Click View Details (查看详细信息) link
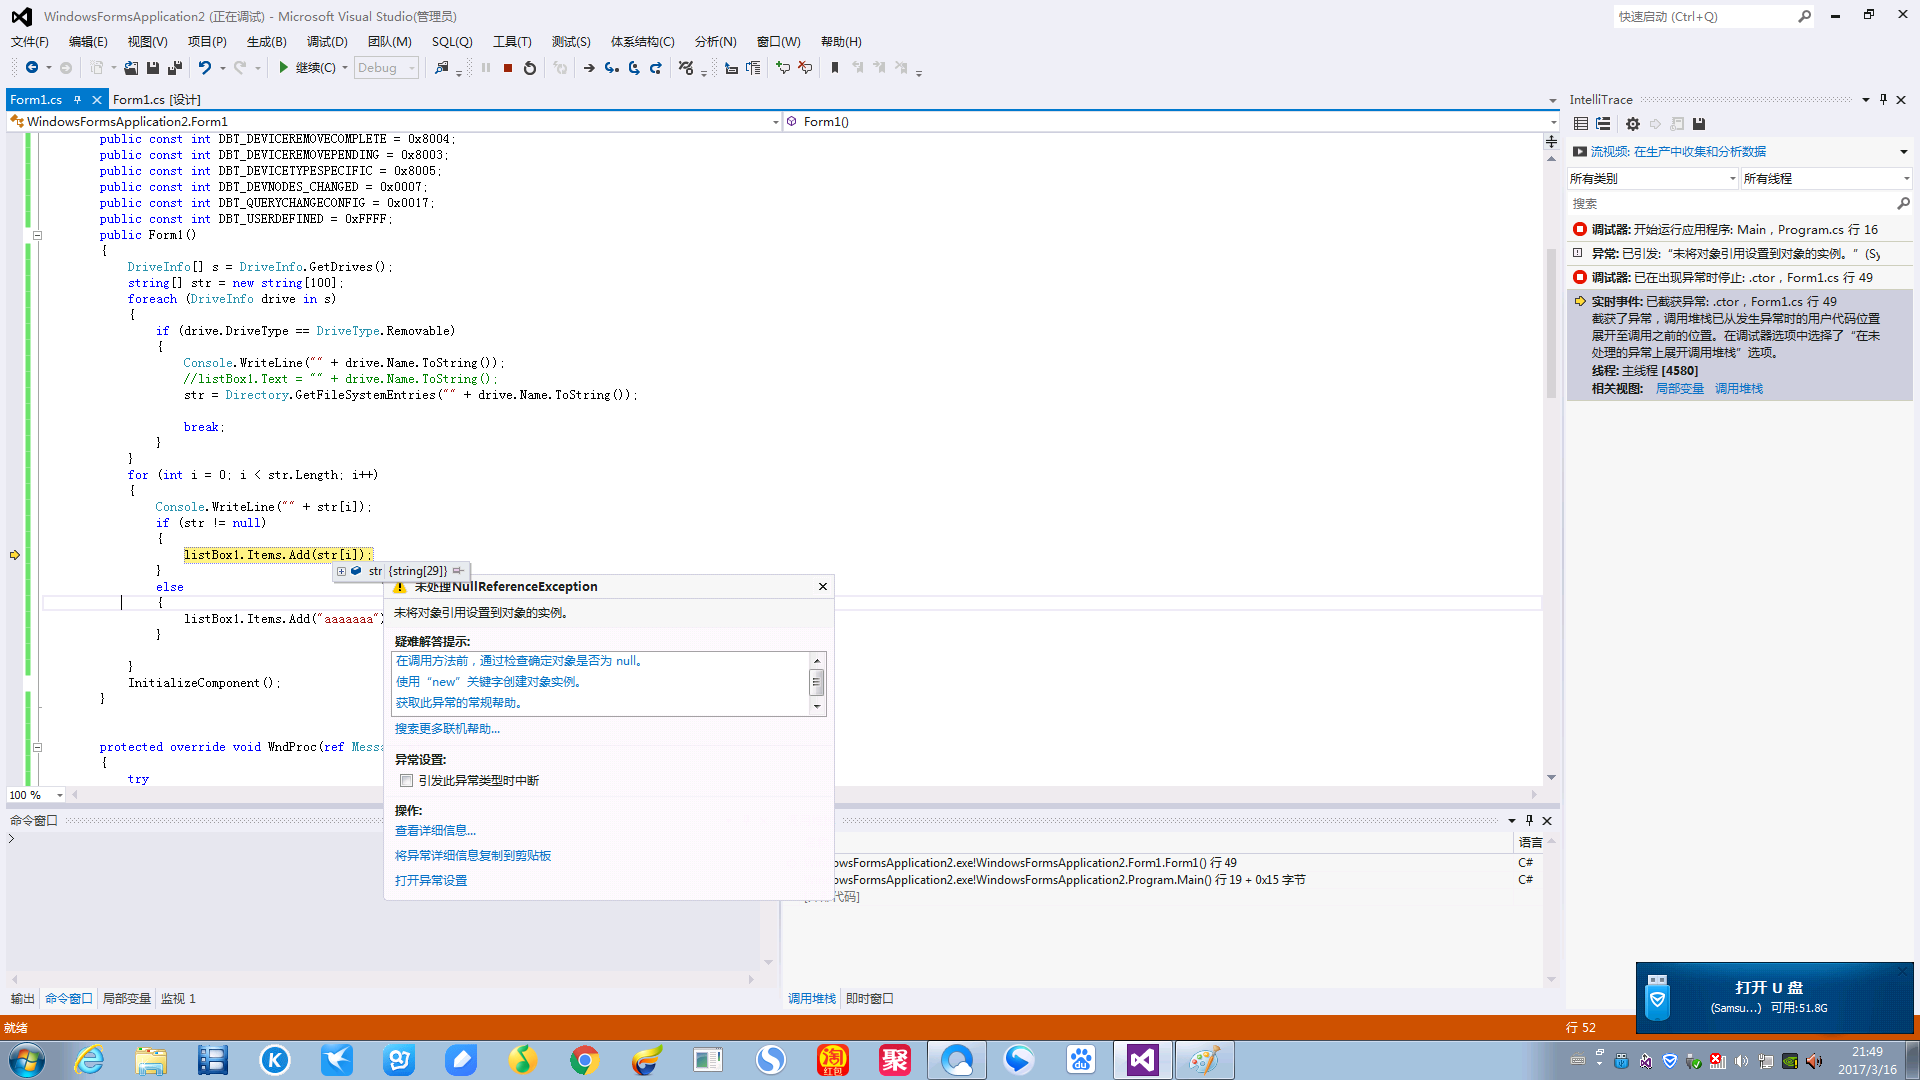The height and width of the screenshot is (1080, 1920). (435, 831)
